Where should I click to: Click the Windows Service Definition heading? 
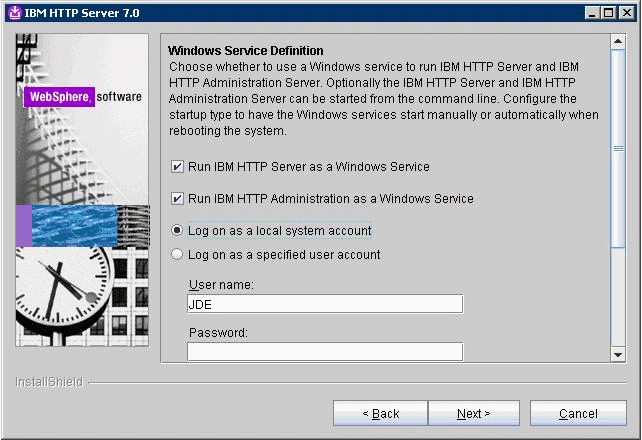point(246,50)
